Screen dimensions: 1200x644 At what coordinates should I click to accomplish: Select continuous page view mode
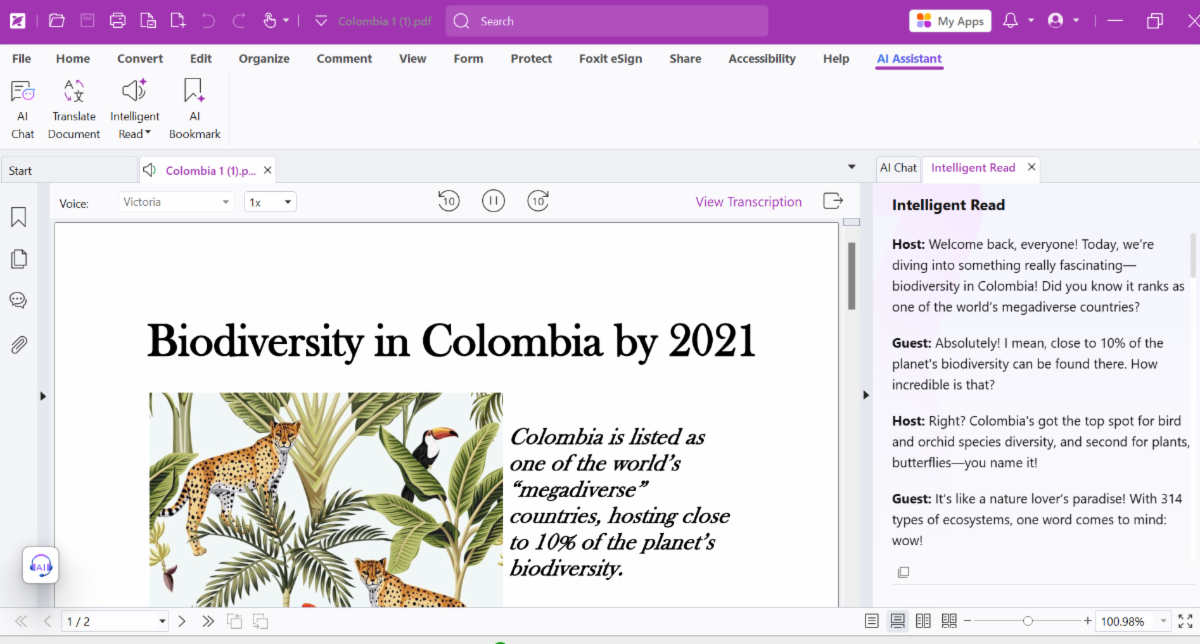(x=897, y=621)
